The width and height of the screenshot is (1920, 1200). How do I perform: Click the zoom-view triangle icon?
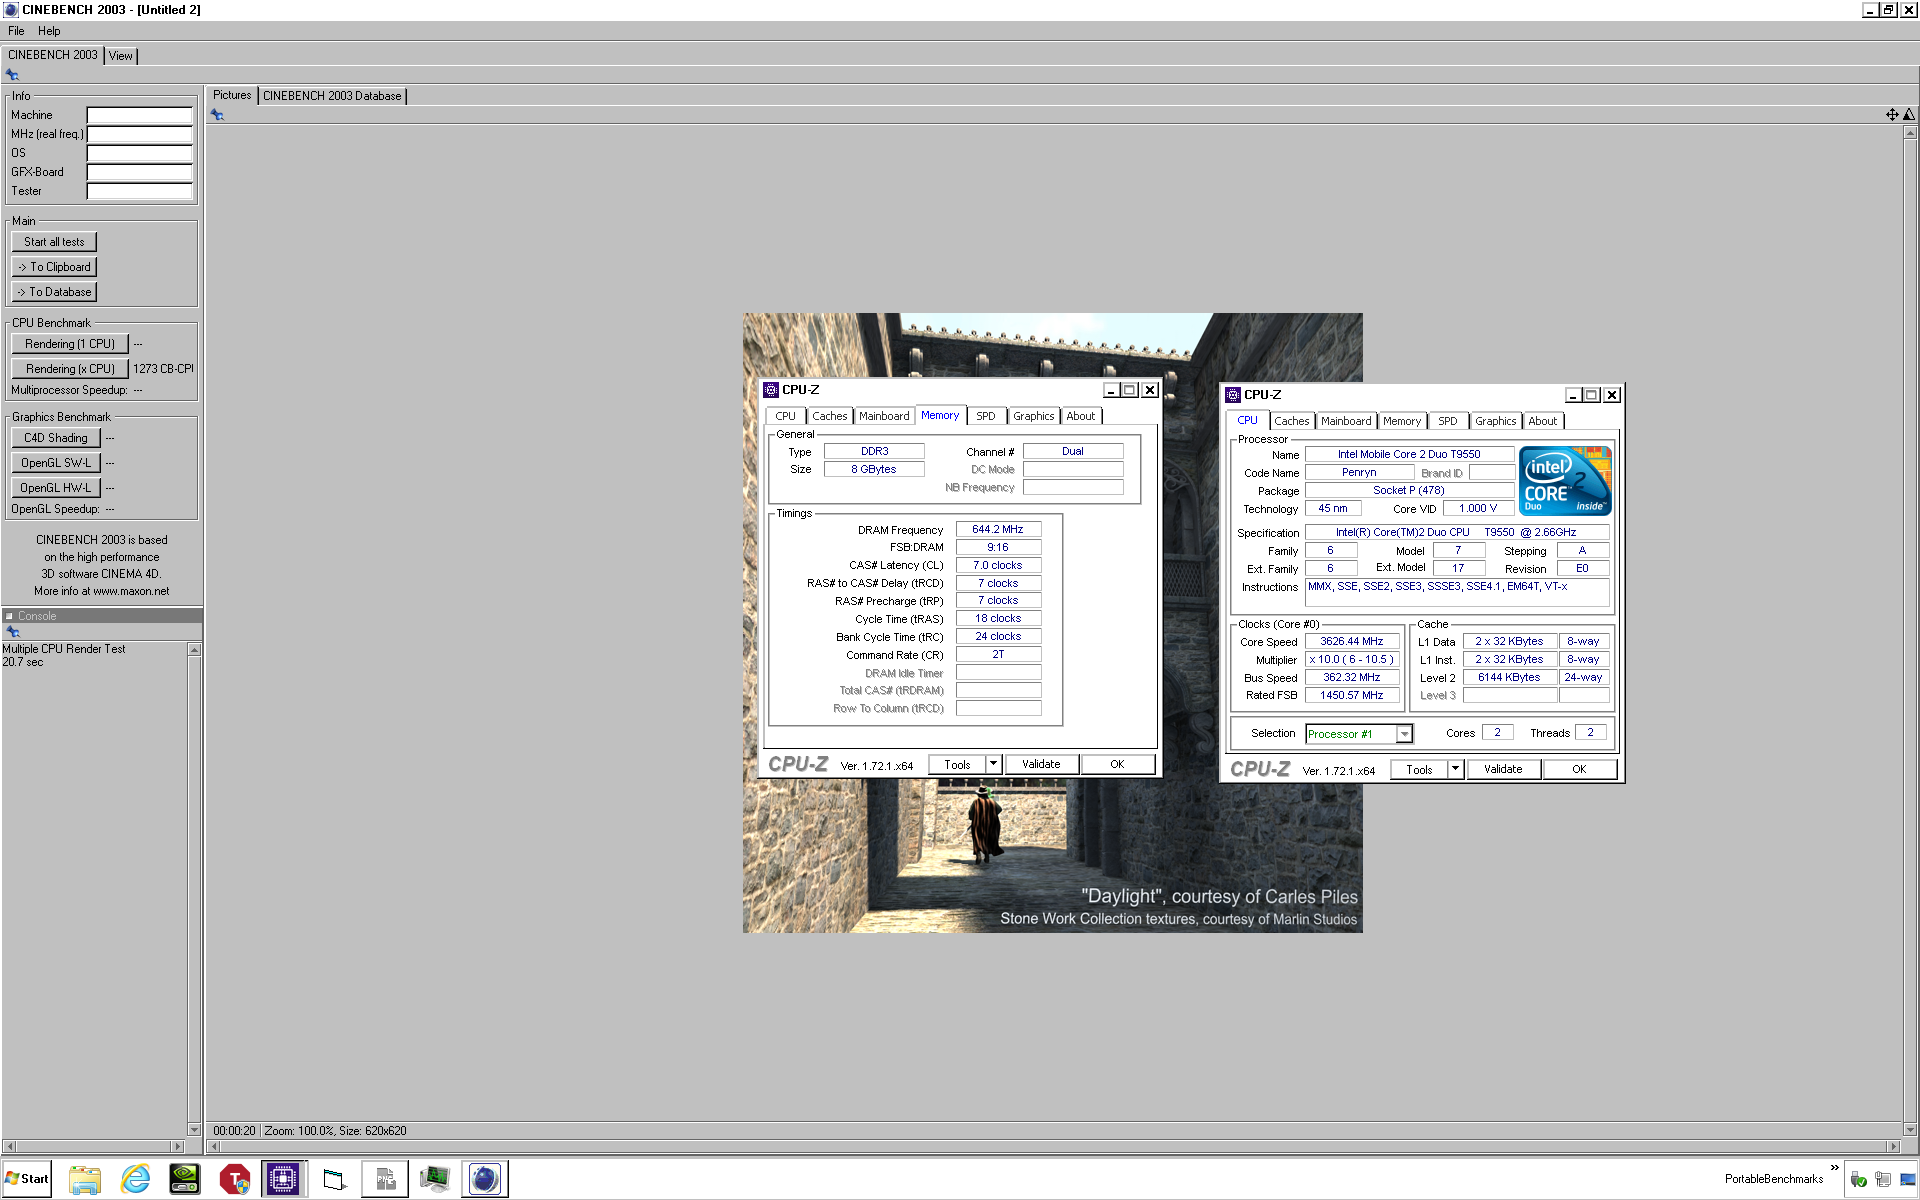tap(1909, 115)
